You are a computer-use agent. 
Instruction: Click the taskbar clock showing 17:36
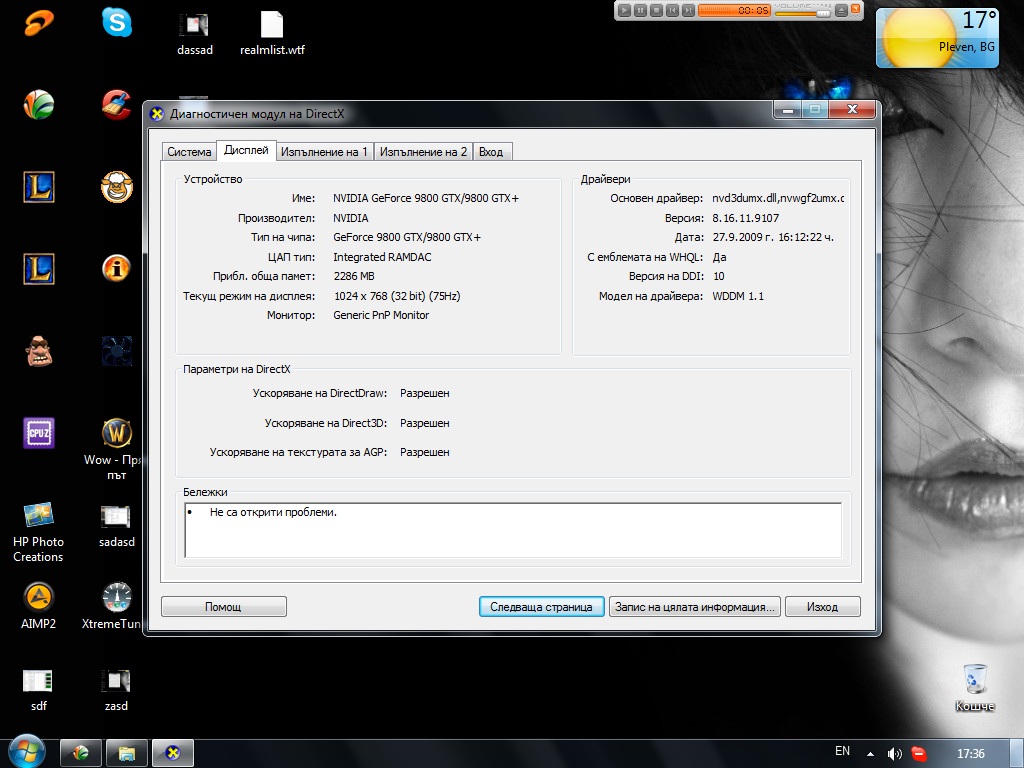tap(970, 754)
